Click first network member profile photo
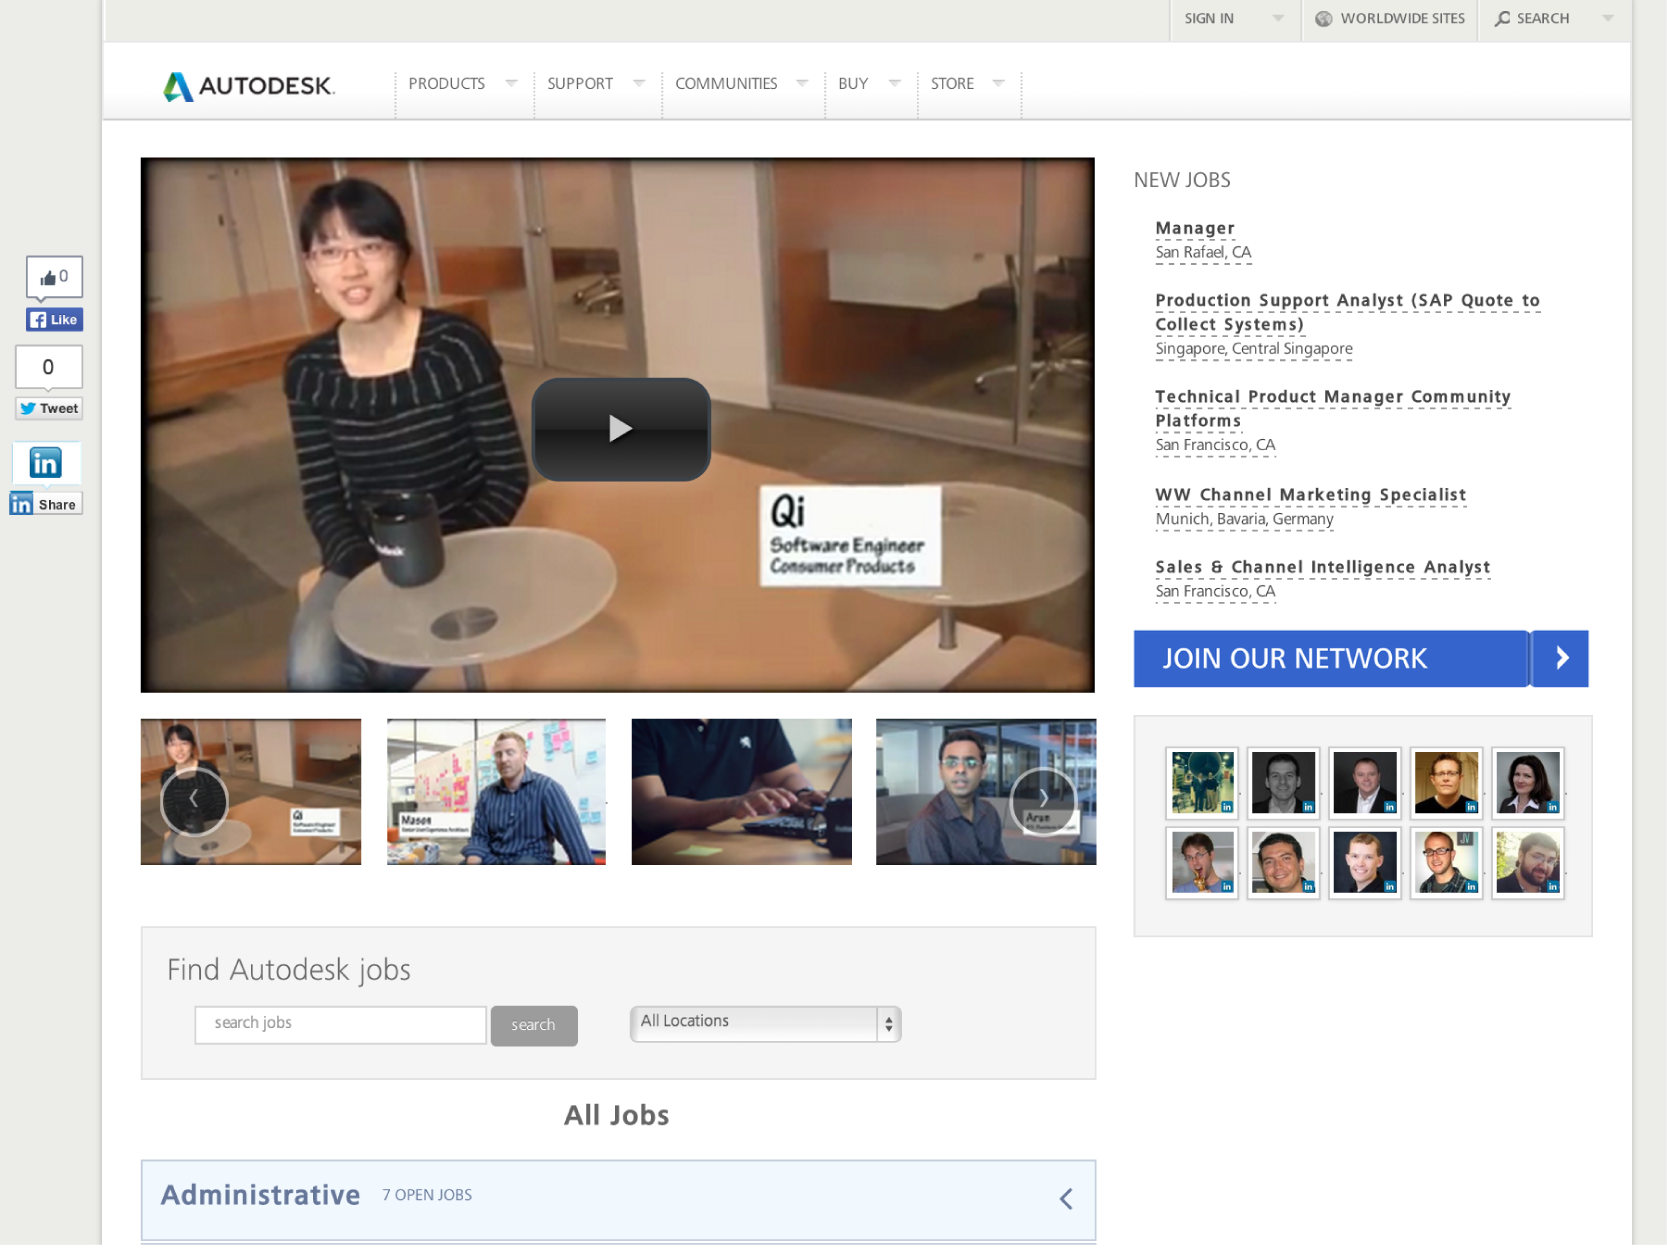1667x1250 pixels. coord(1202,783)
